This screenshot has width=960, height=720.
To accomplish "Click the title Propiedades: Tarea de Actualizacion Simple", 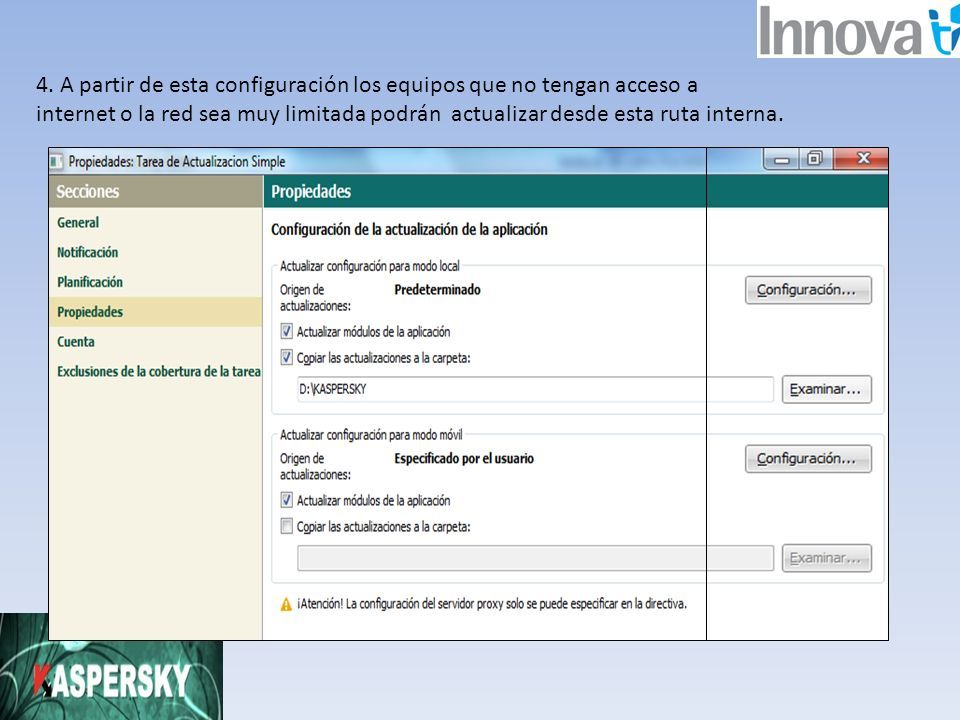I will point(177,162).
